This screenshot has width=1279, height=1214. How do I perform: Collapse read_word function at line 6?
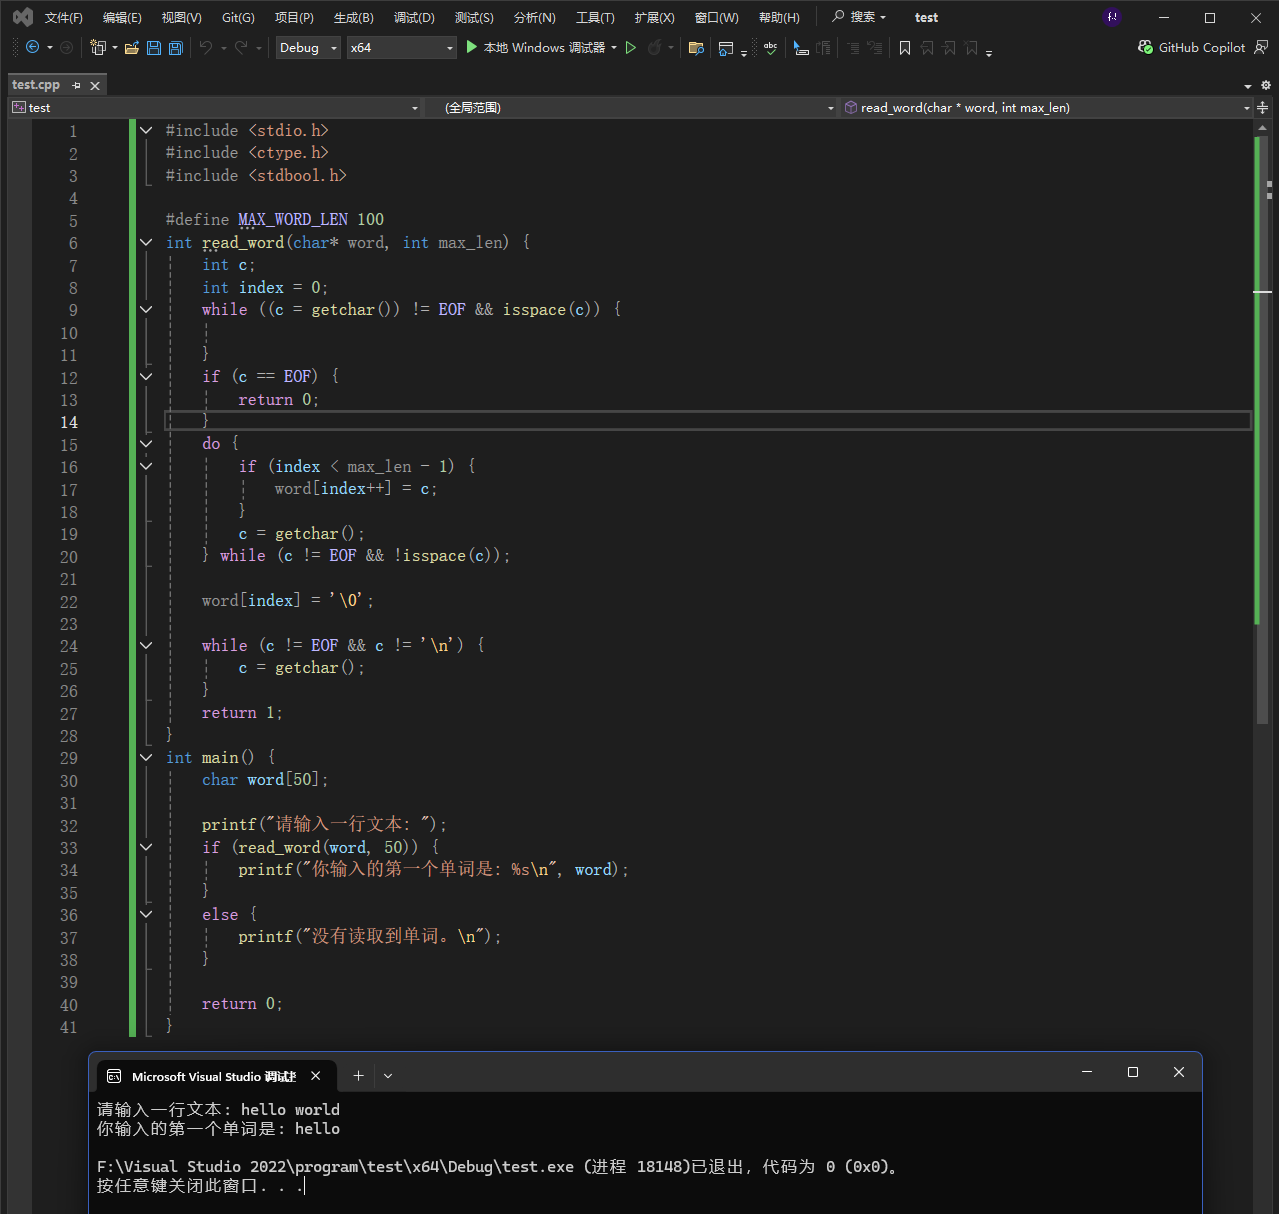pos(146,242)
